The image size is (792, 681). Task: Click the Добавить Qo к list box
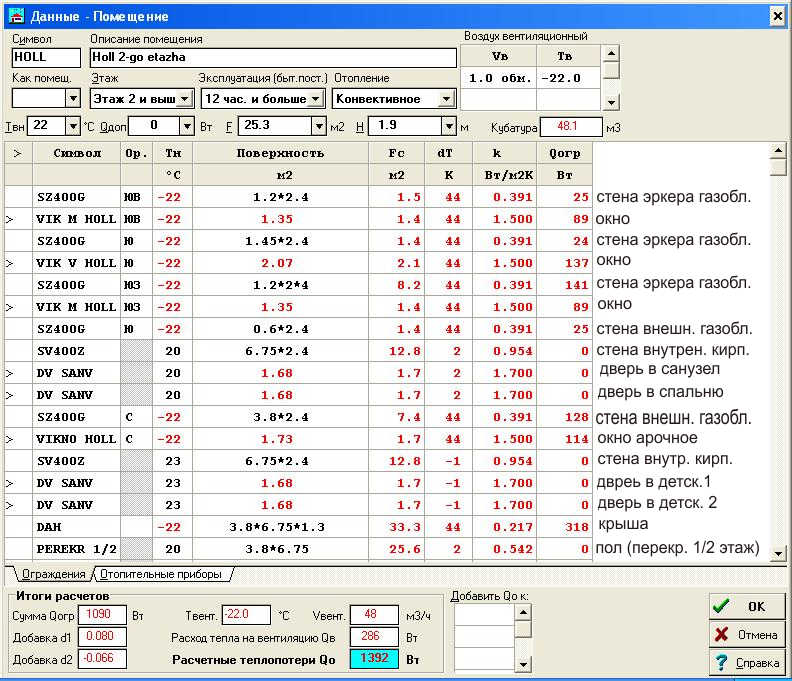tap(484, 639)
